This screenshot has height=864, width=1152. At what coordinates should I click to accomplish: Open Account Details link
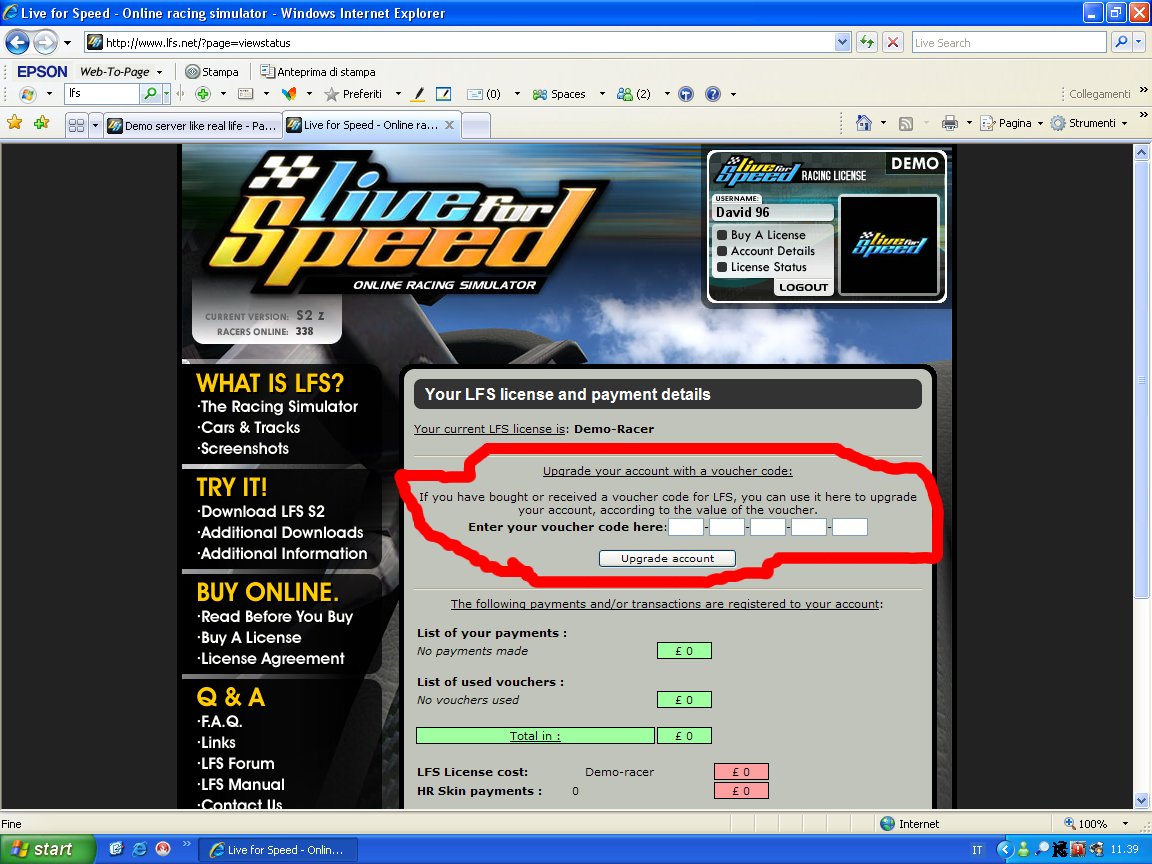coord(772,251)
